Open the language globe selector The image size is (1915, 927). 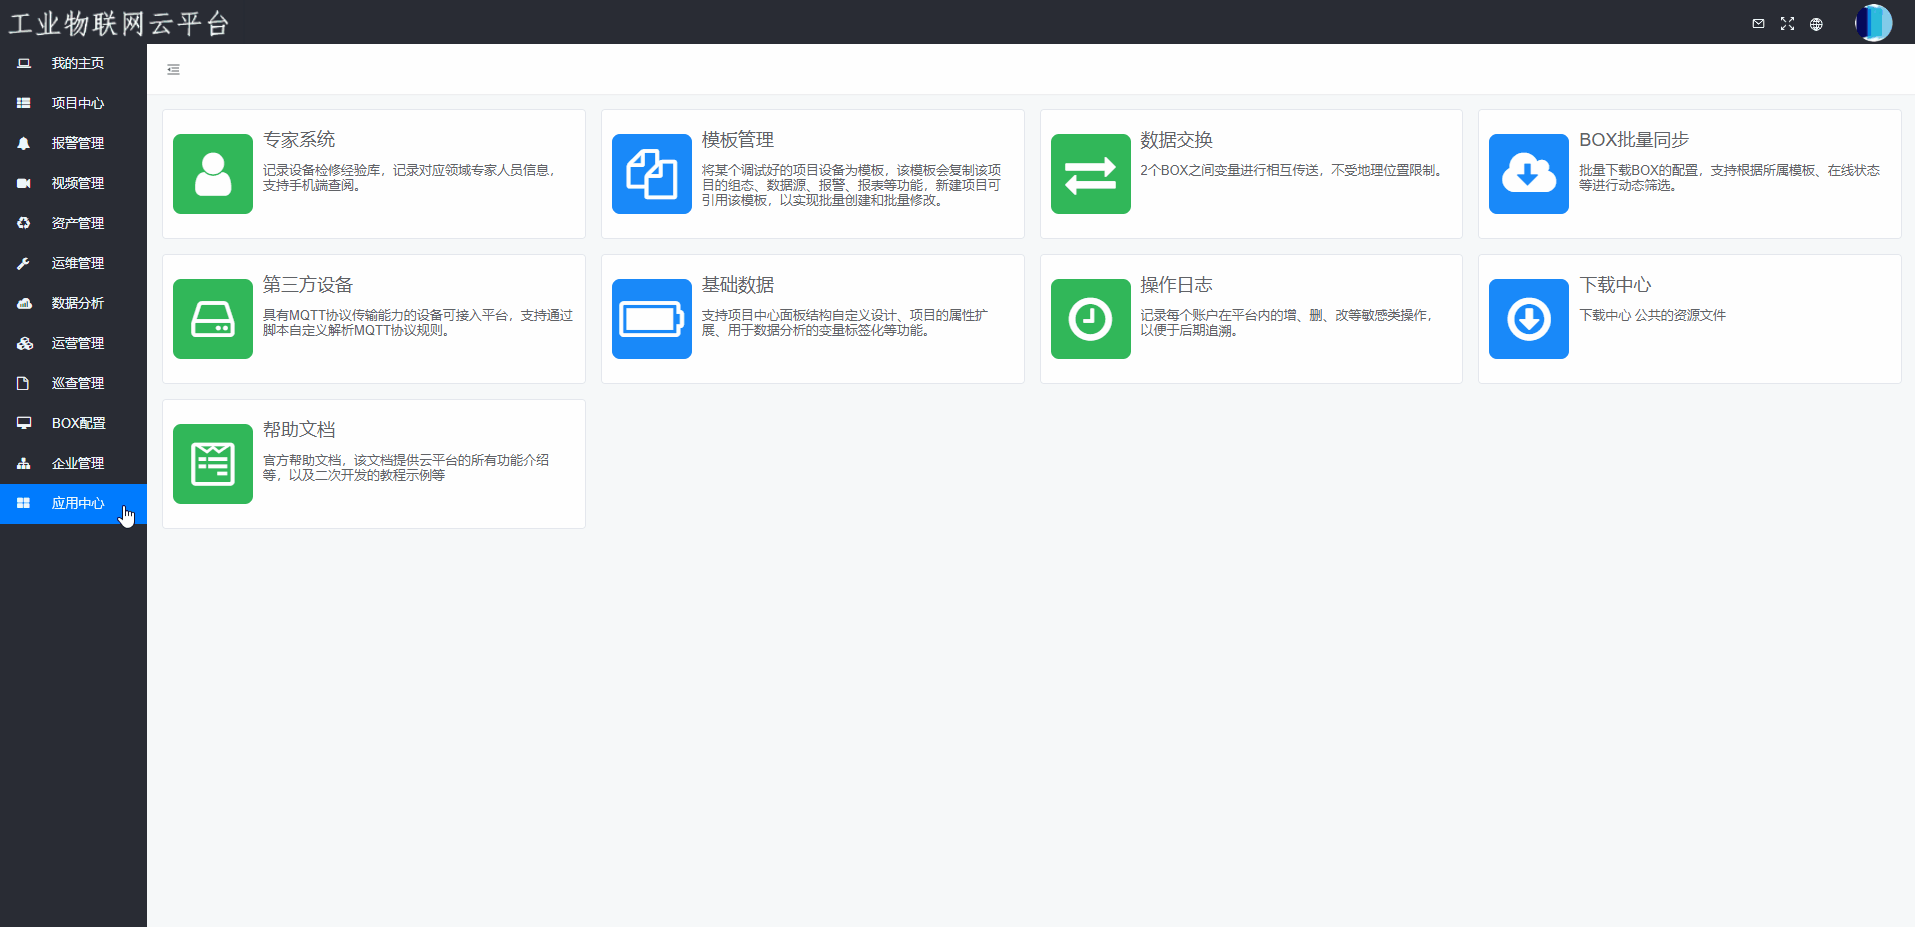coord(1816,24)
